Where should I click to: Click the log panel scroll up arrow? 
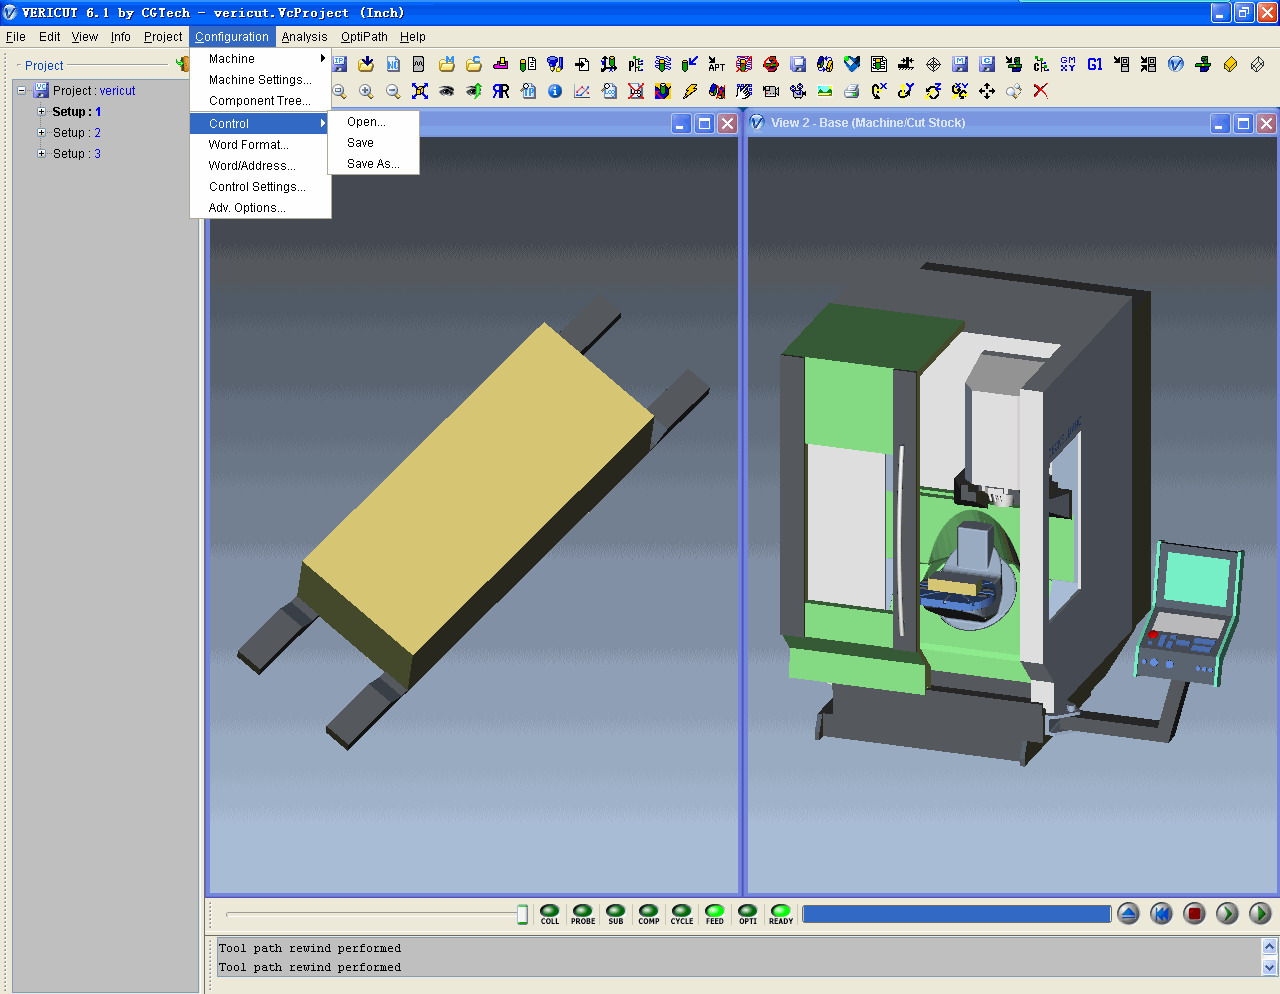pyautogui.click(x=1270, y=947)
